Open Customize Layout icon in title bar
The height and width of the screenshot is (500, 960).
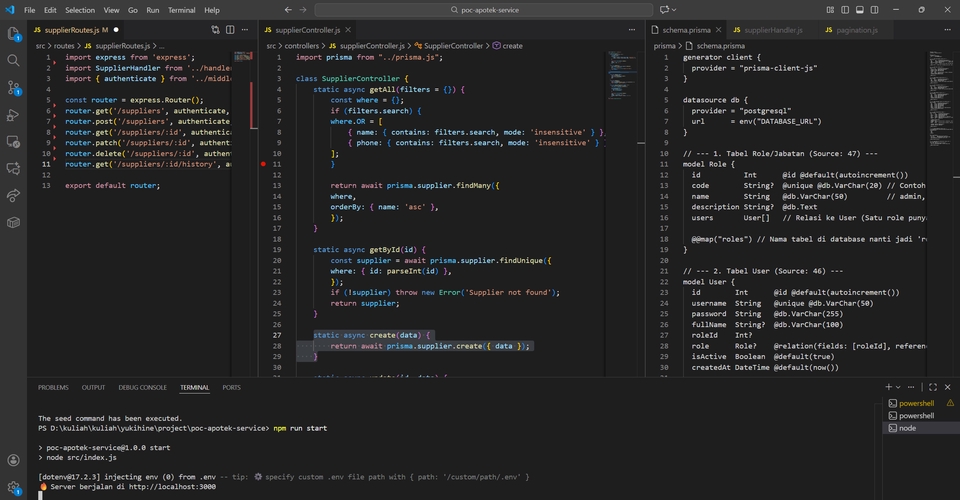(x=830, y=10)
